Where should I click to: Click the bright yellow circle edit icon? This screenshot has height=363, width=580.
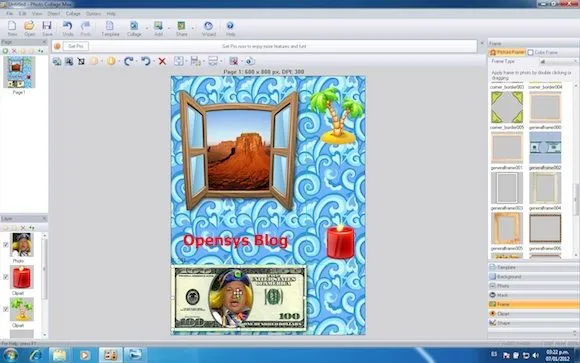(111, 61)
